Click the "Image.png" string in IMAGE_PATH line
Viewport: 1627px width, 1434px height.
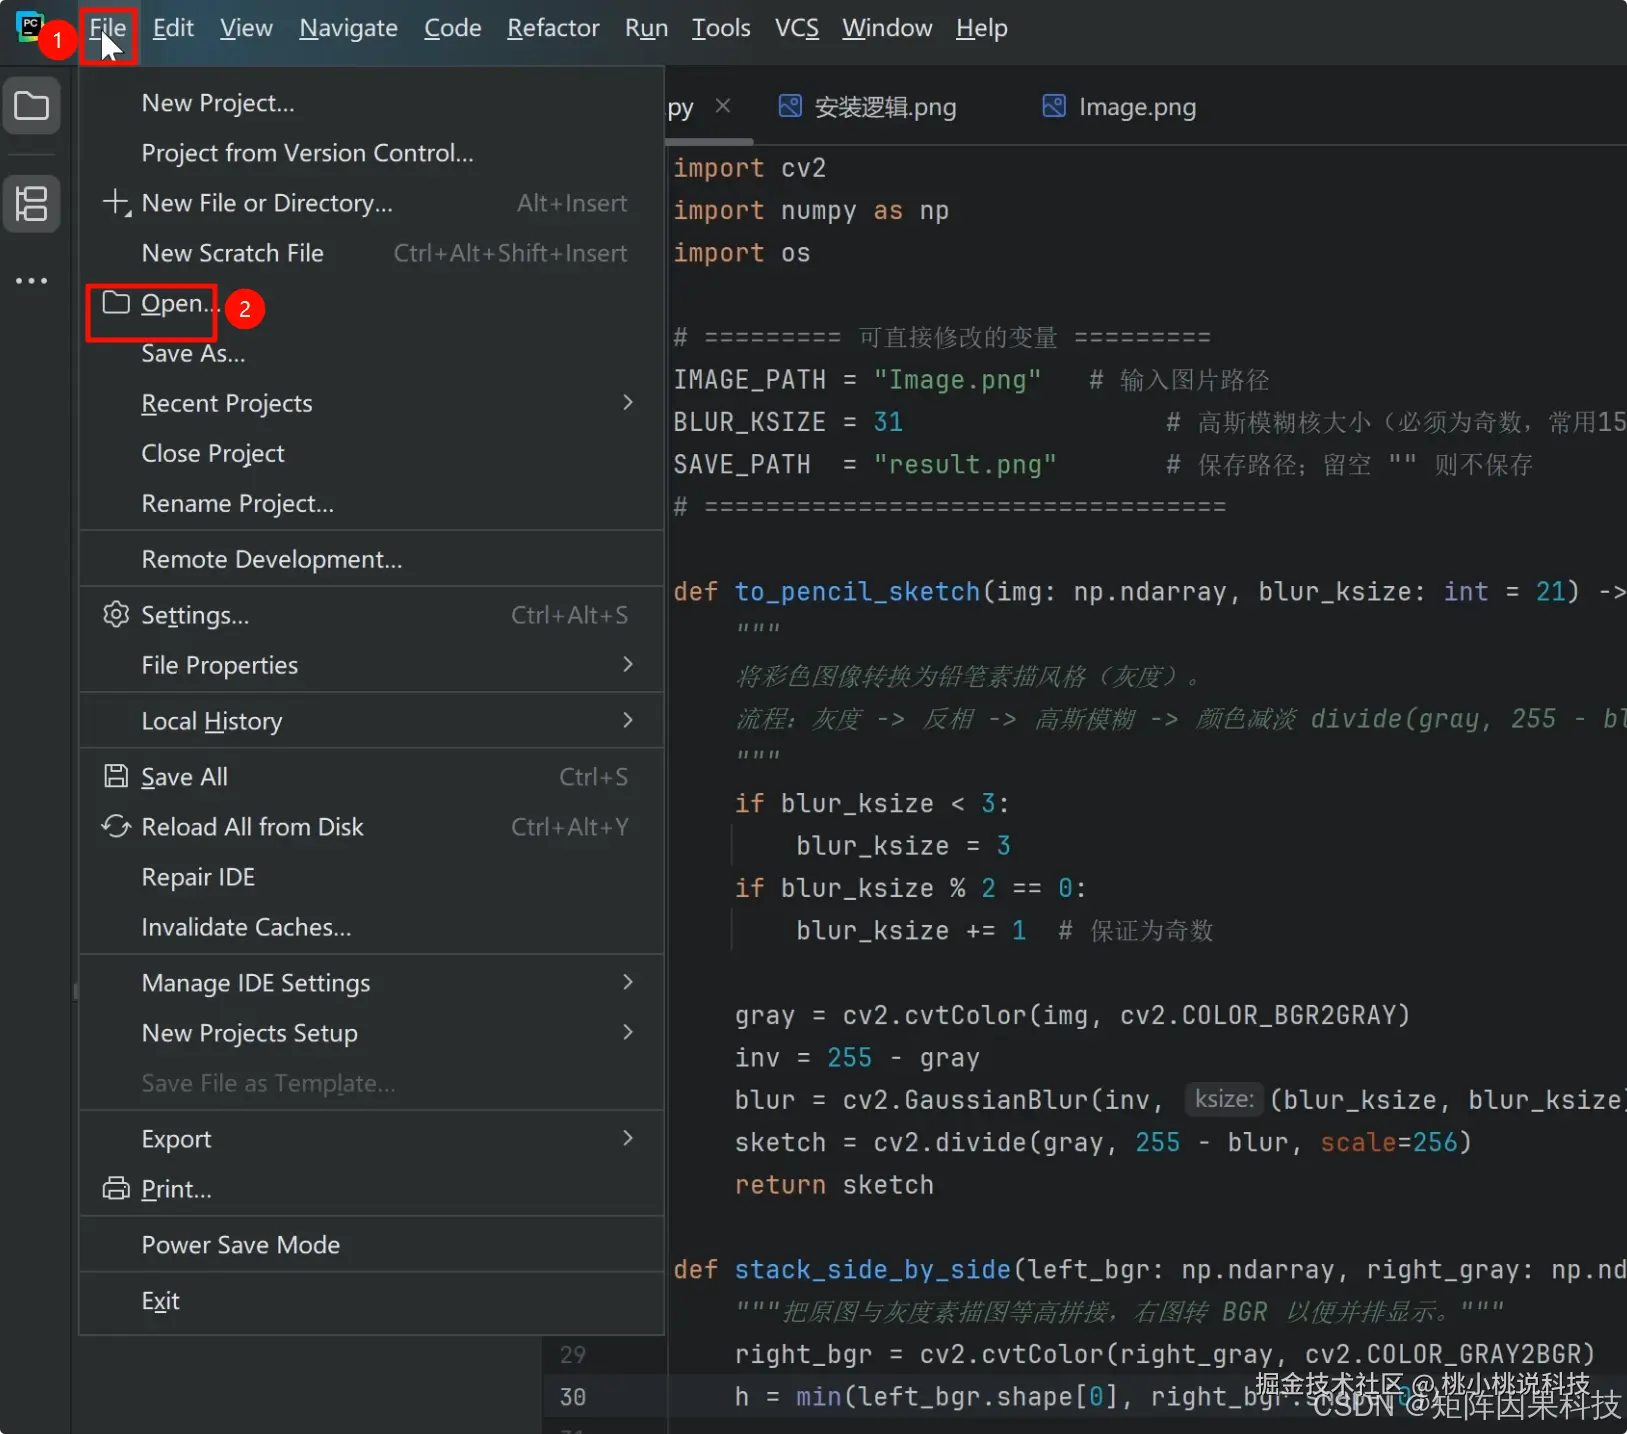coord(958,380)
